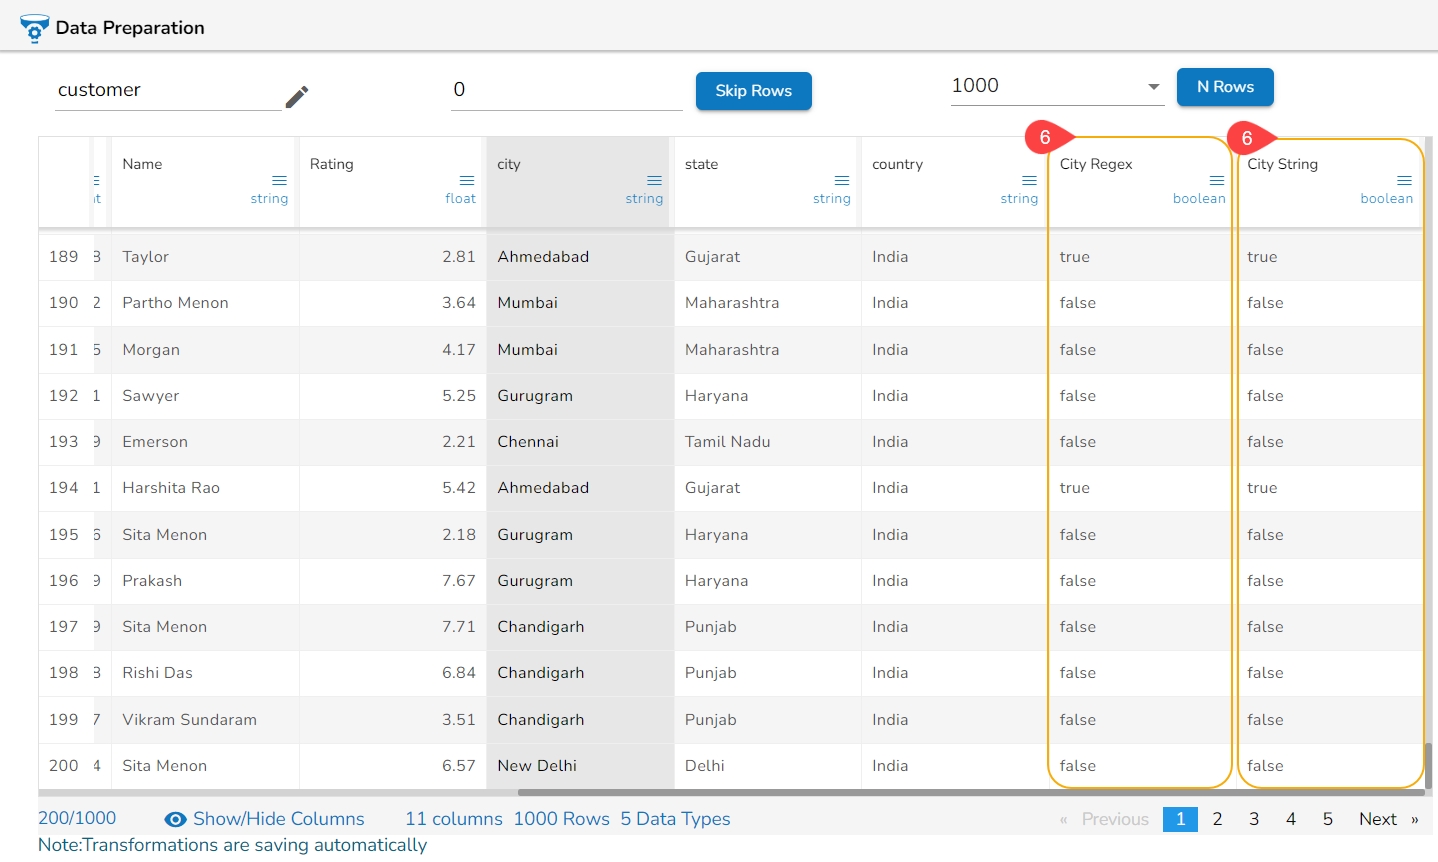Toggle Show/Hide Columns eye icon
Viewport: 1438px width, 862px height.
coord(175,820)
